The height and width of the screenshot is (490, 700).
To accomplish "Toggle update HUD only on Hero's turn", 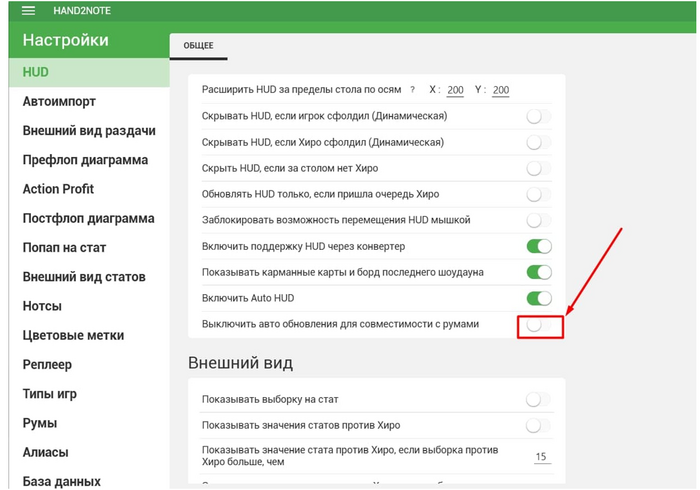I will (539, 194).
